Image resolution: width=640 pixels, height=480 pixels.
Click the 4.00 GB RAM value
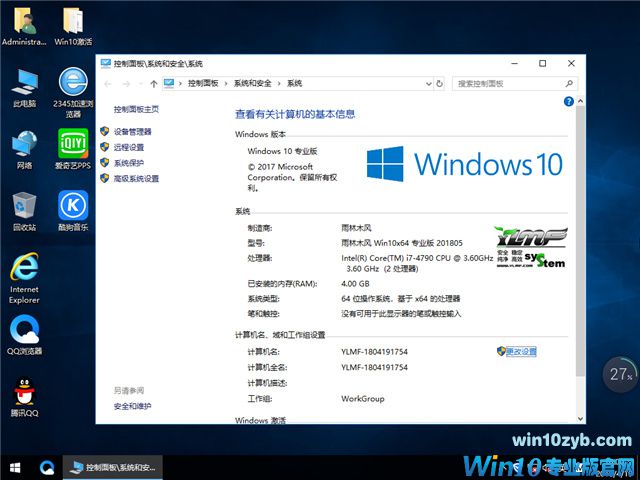[x=355, y=283]
